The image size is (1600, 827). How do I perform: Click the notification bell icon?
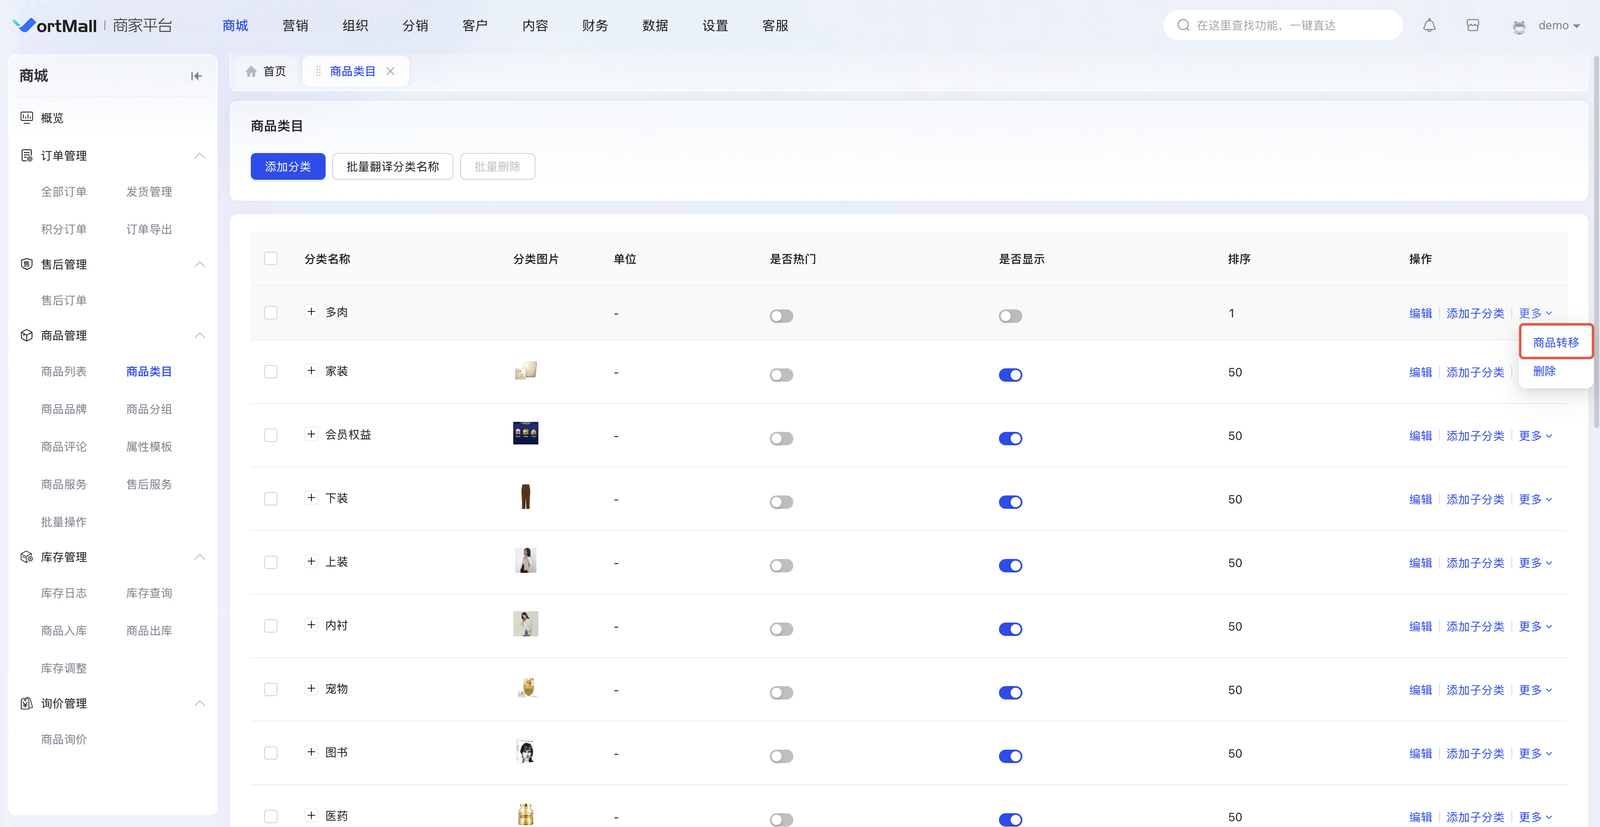click(1429, 26)
